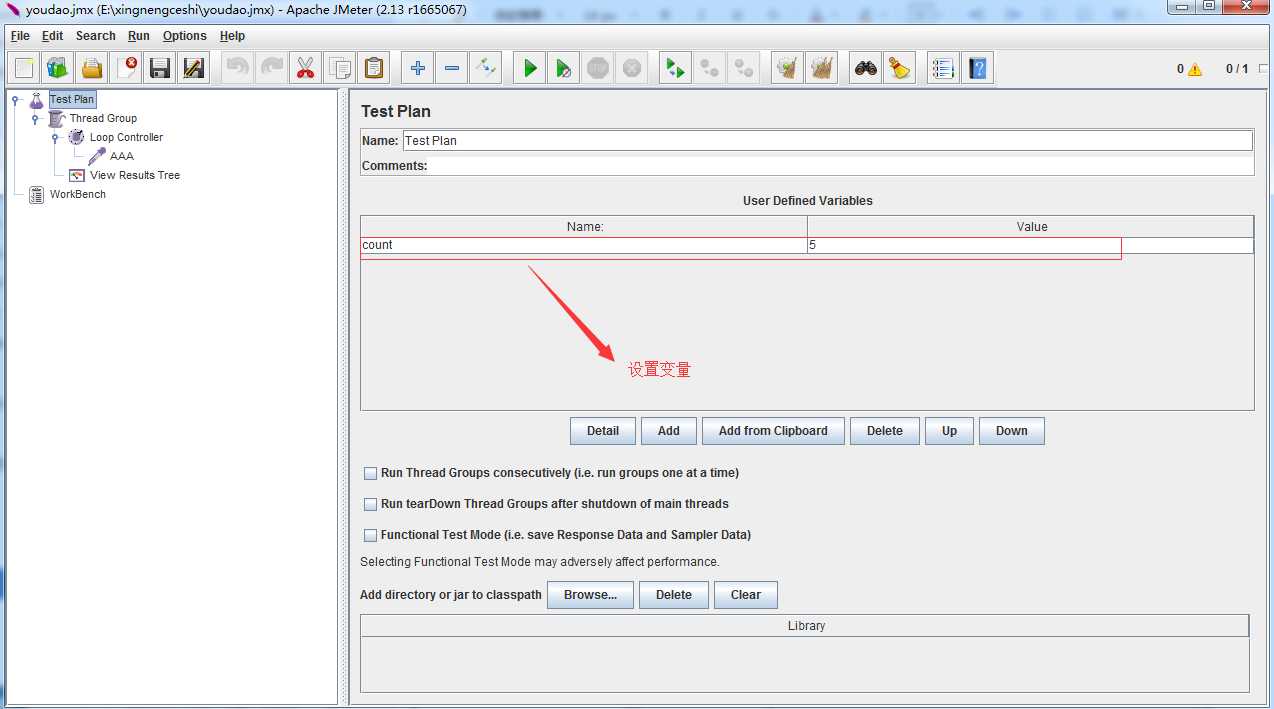
Task: Click the Comments input field
Action: coord(841,166)
